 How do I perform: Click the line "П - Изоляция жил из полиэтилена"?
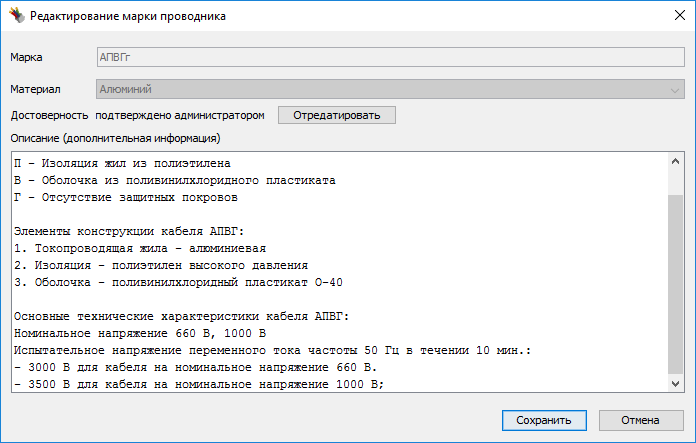(122, 164)
